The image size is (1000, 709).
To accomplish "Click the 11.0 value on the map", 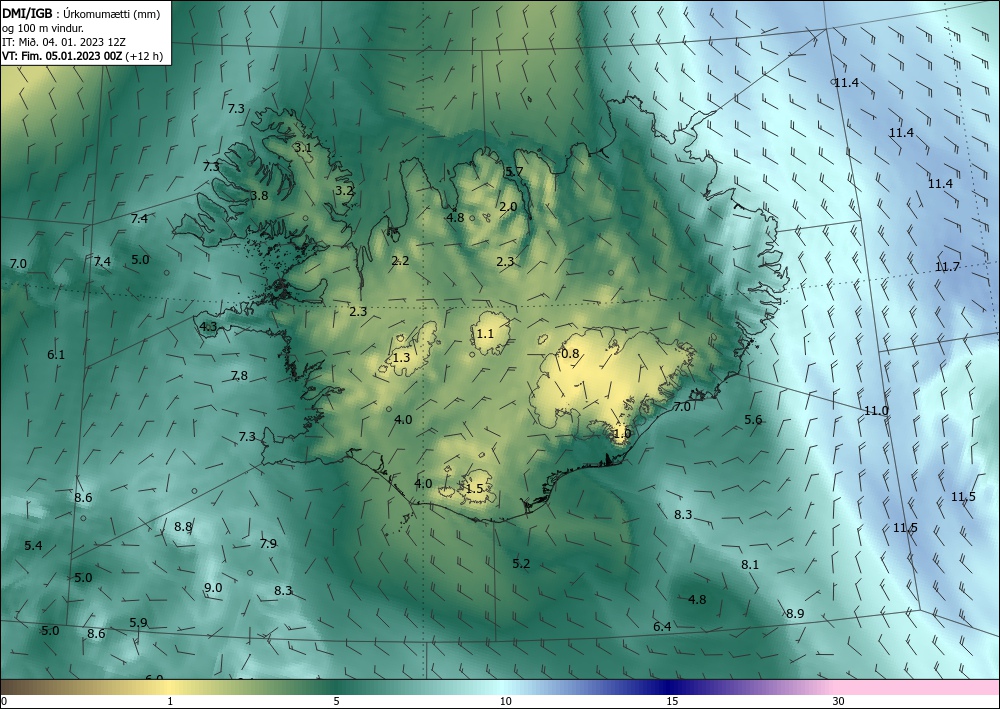I will coord(876,411).
